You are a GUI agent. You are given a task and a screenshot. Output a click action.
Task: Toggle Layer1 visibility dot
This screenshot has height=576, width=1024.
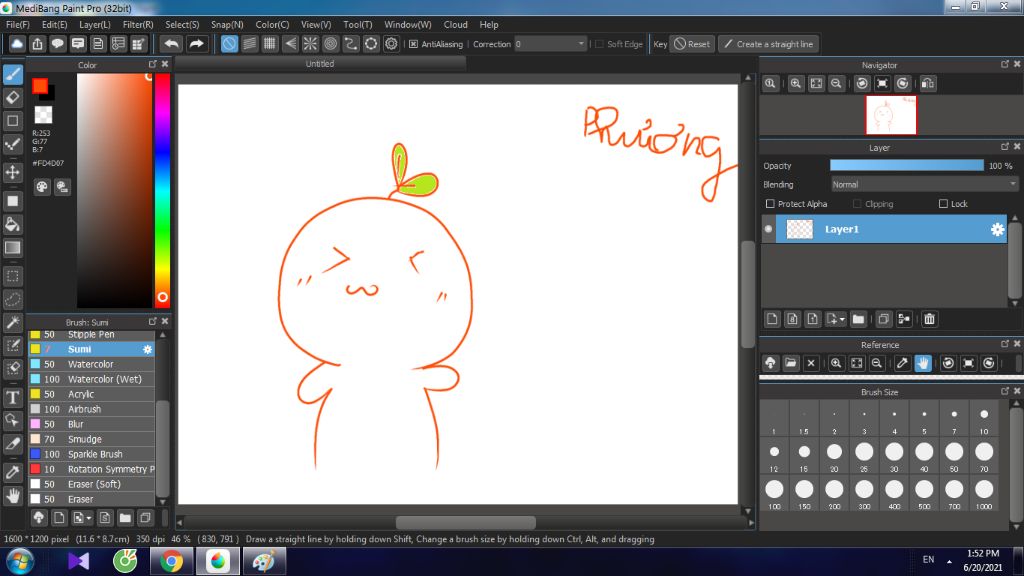[x=769, y=229]
